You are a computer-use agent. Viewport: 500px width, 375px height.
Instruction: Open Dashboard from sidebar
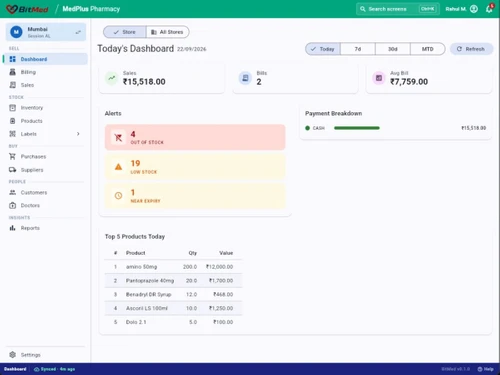(46, 59)
